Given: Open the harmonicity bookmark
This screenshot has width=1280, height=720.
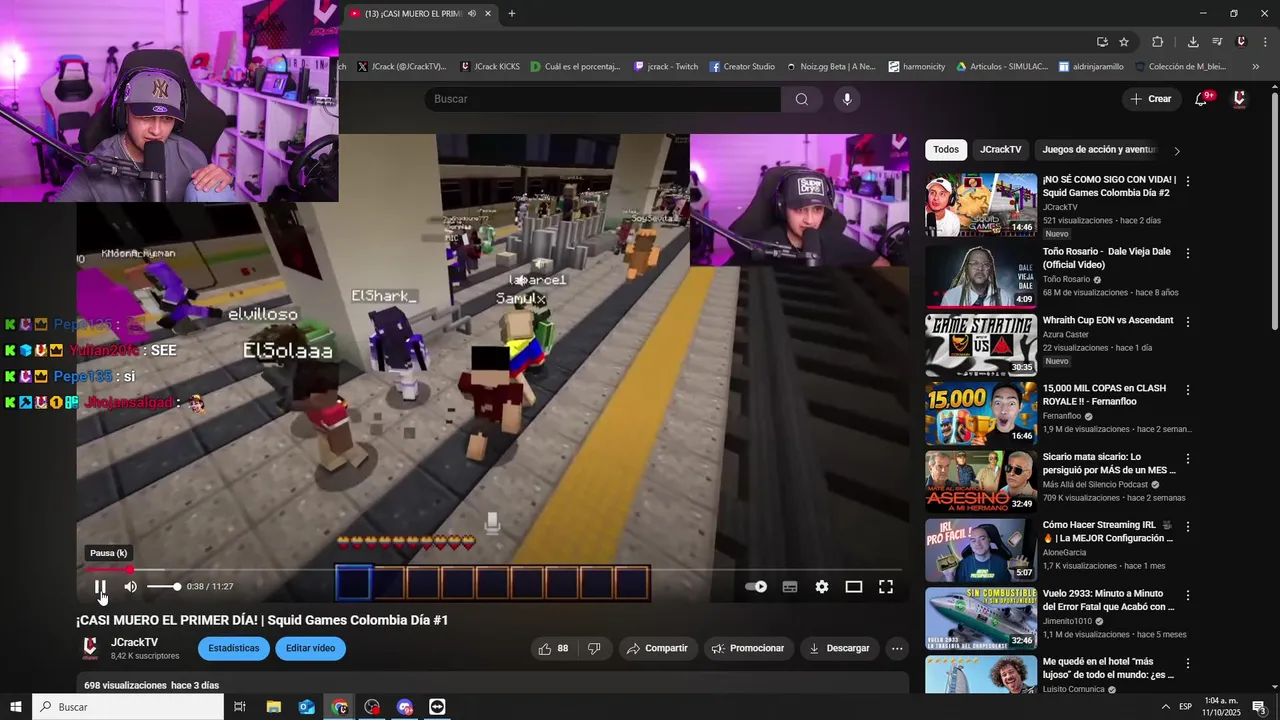Looking at the screenshot, I should coord(916,67).
